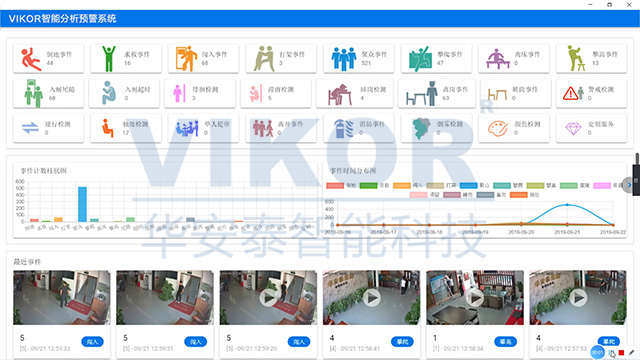
Task: Click the blue tag on the event labeled 1
Action: tap(505, 342)
